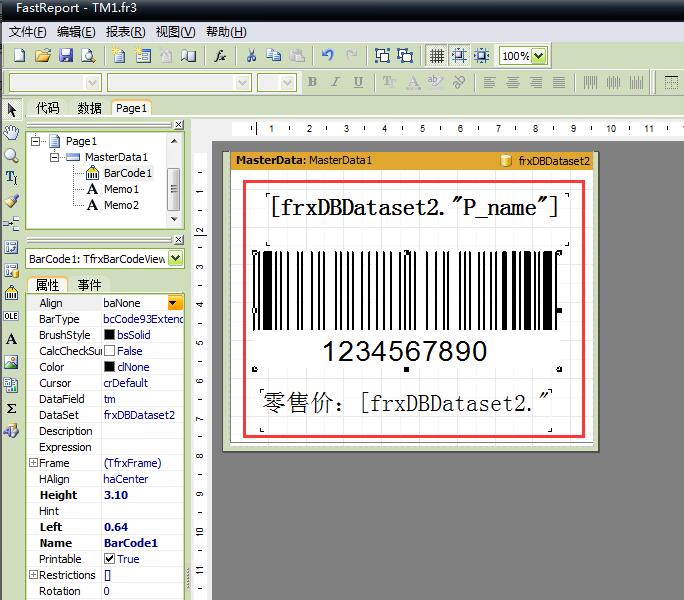Select the Copy Format brush tool

pos(11,200)
